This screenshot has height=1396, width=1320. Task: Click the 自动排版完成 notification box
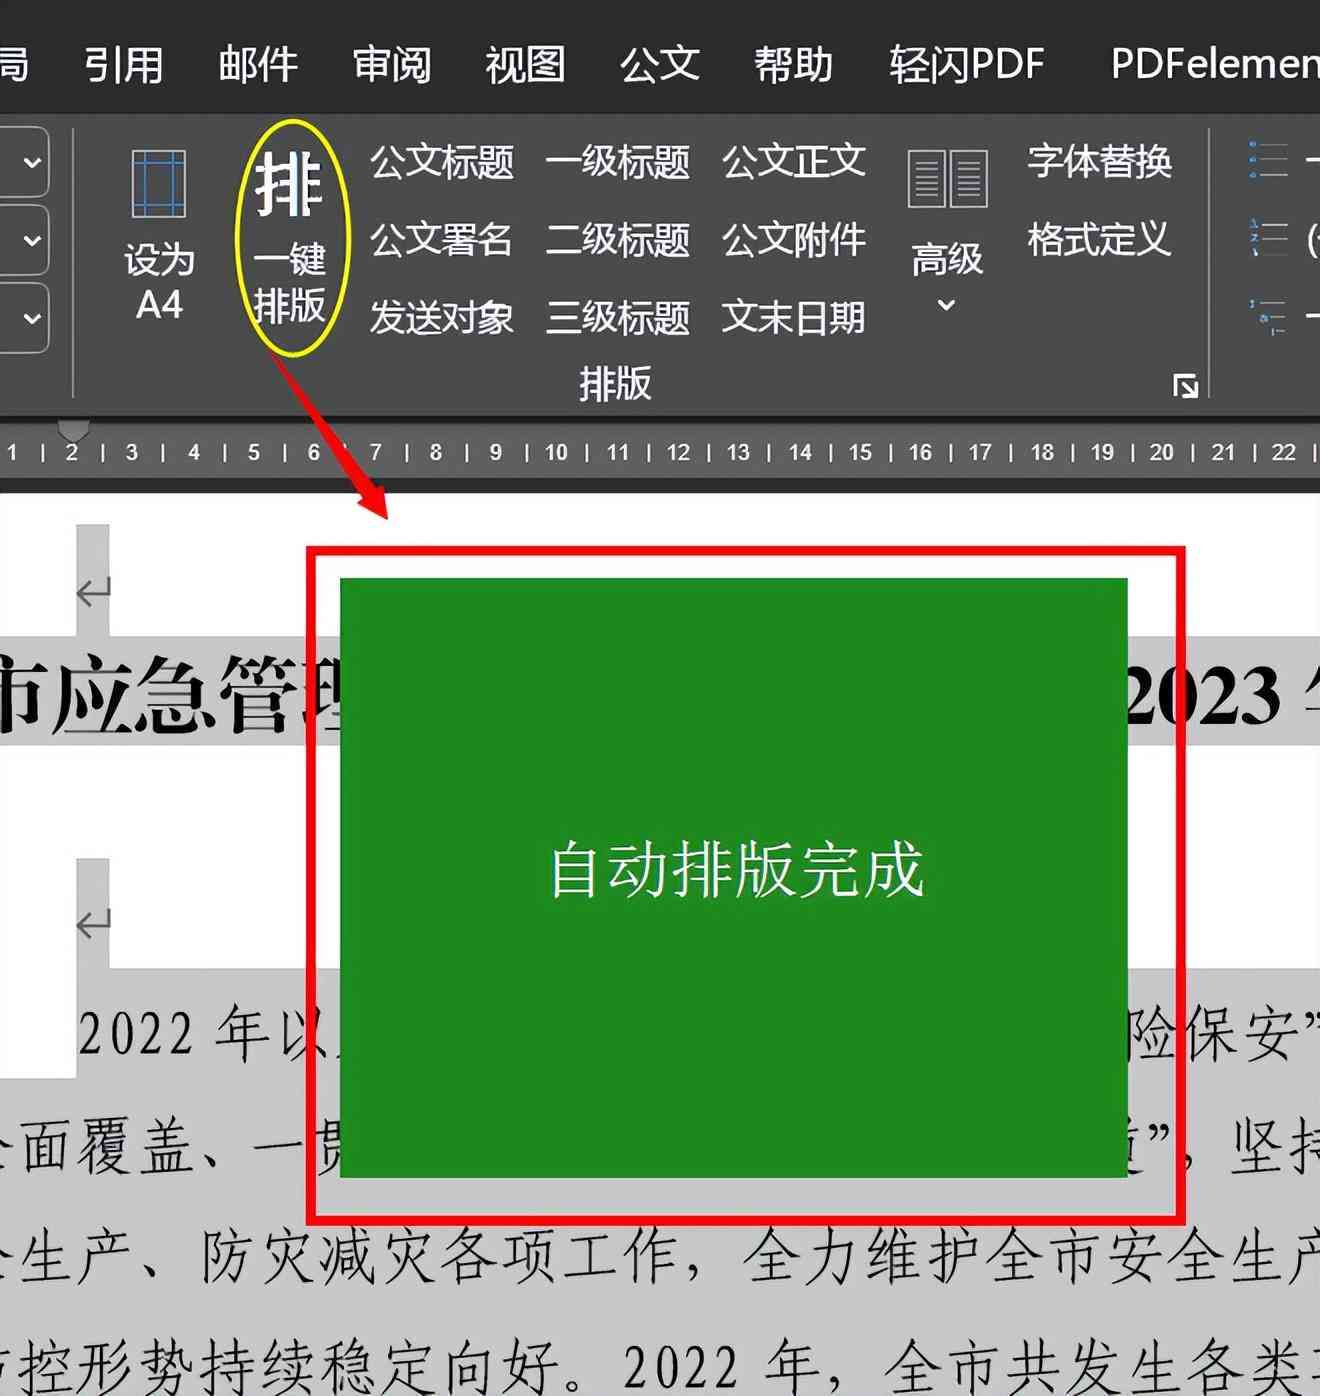pos(734,877)
